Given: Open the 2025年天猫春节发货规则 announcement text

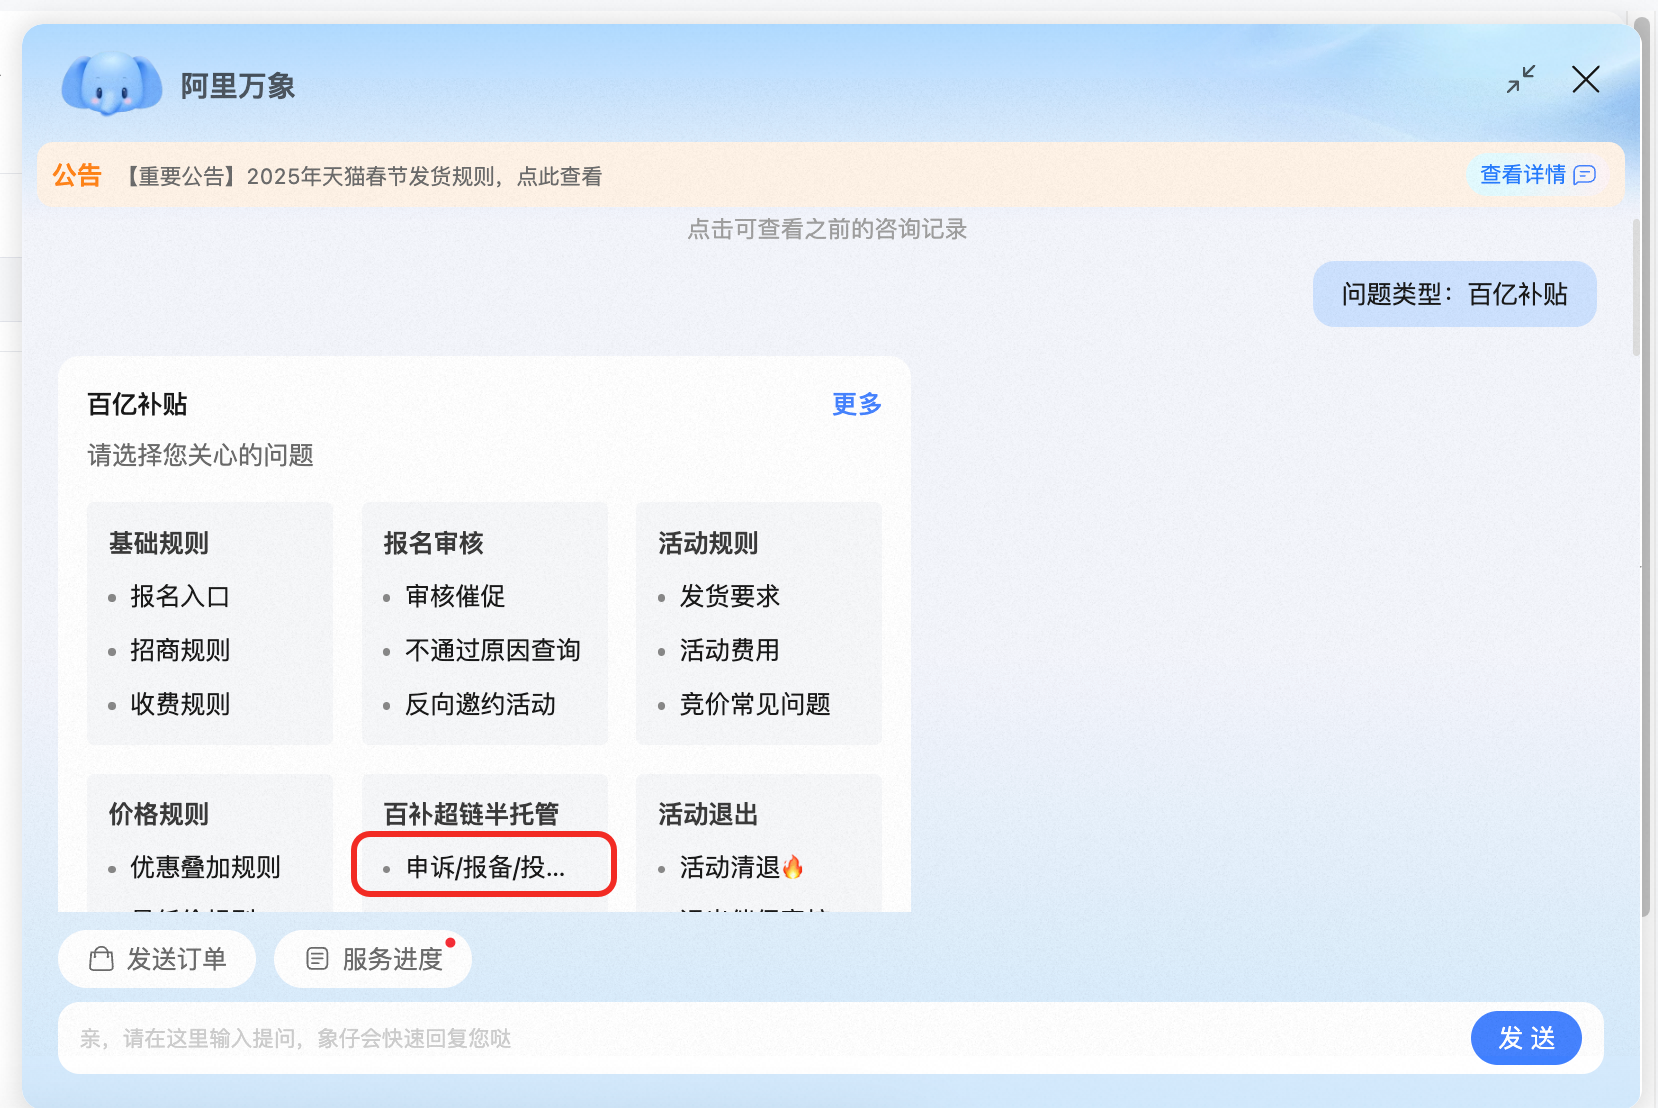Looking at the screenshot, I should [x=363, y=177].
